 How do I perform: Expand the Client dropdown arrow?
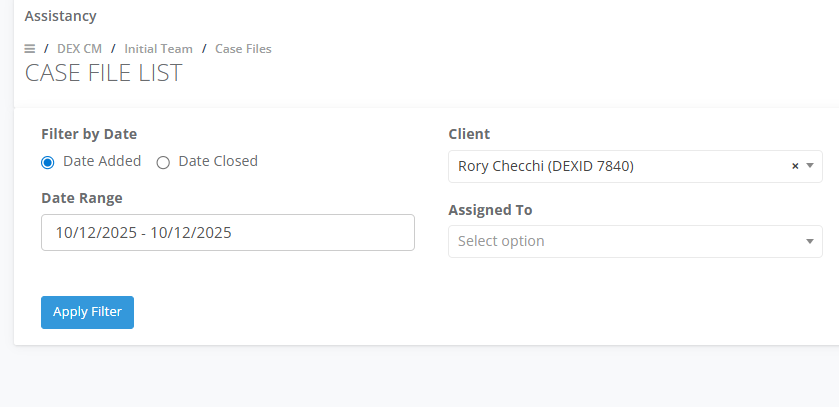809,166
